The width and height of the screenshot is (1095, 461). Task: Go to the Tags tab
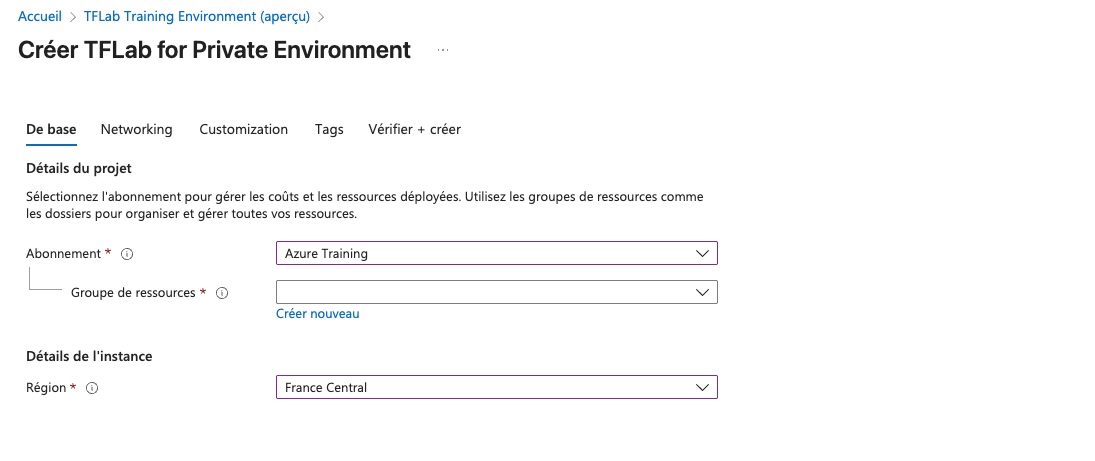tap(329, 130)
